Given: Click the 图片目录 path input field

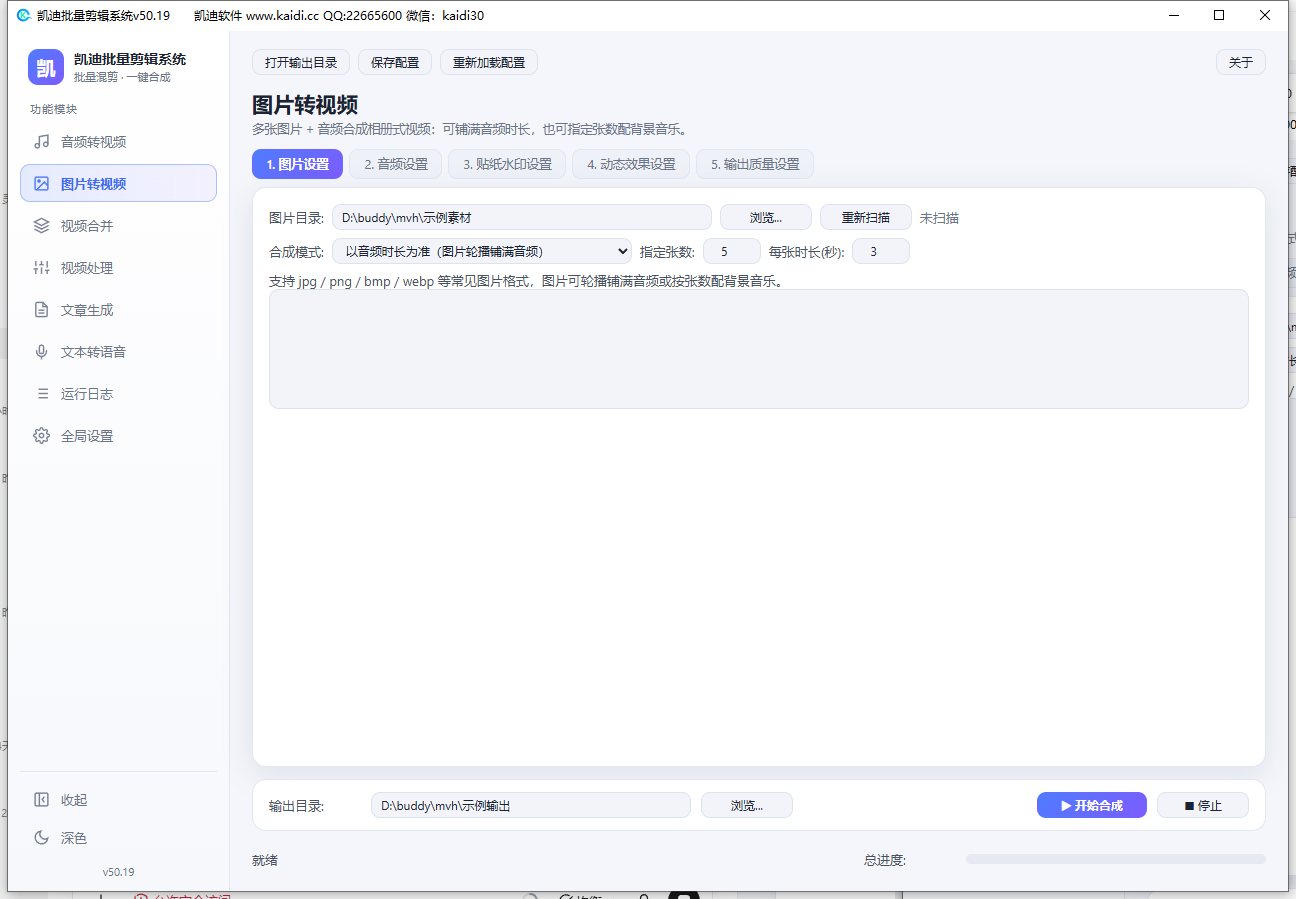Looking at the screenshot, I should (x=522, y=217).
